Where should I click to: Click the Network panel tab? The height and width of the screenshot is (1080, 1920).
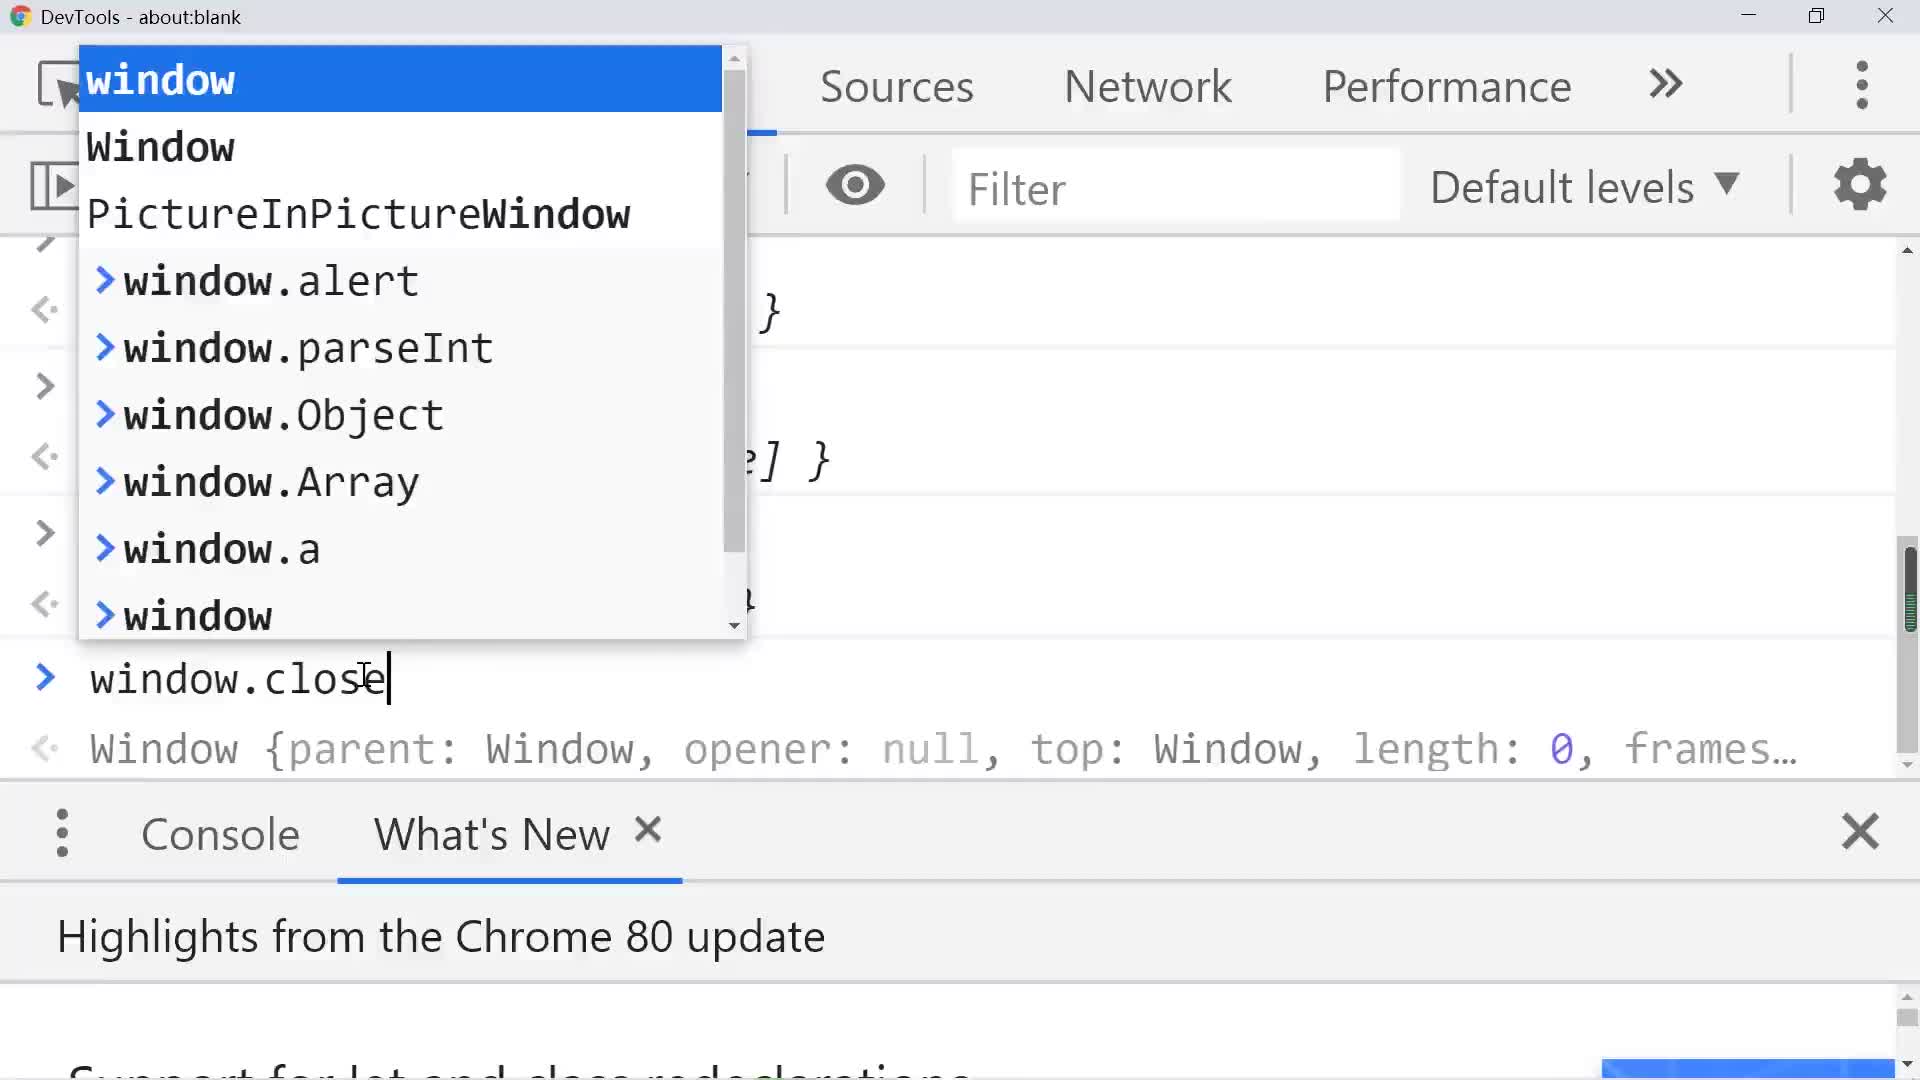1146,84
